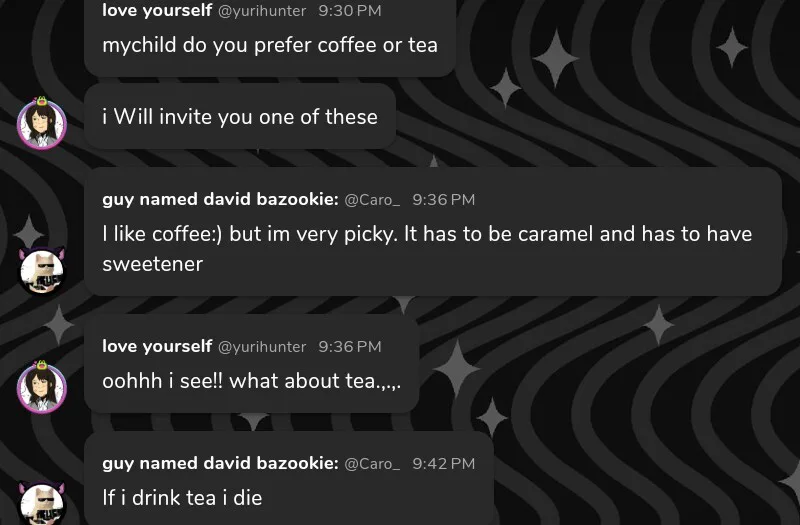
Task: Click "love yourself" username above the "oohhh i see" message
Action: pyautogui.click(x=157, y=347)
